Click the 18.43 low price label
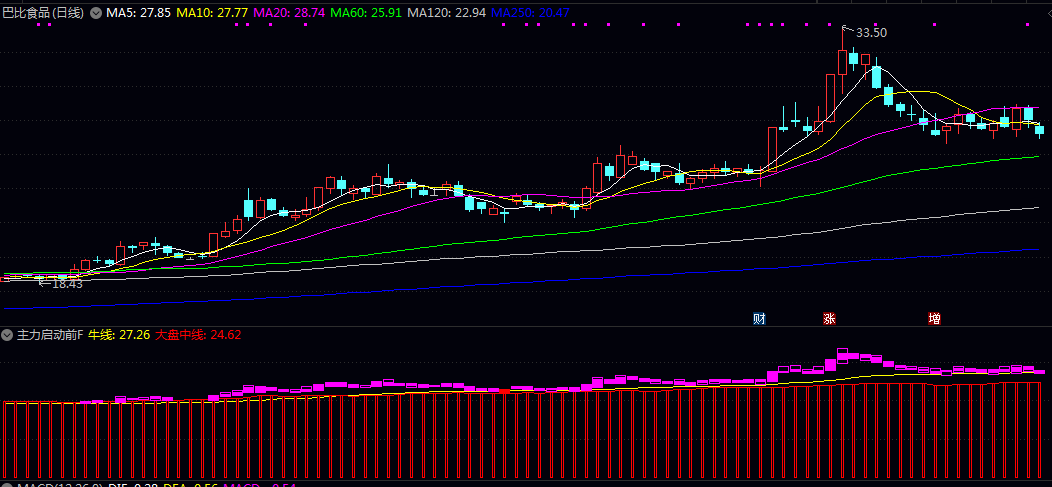 pos(67,284)
